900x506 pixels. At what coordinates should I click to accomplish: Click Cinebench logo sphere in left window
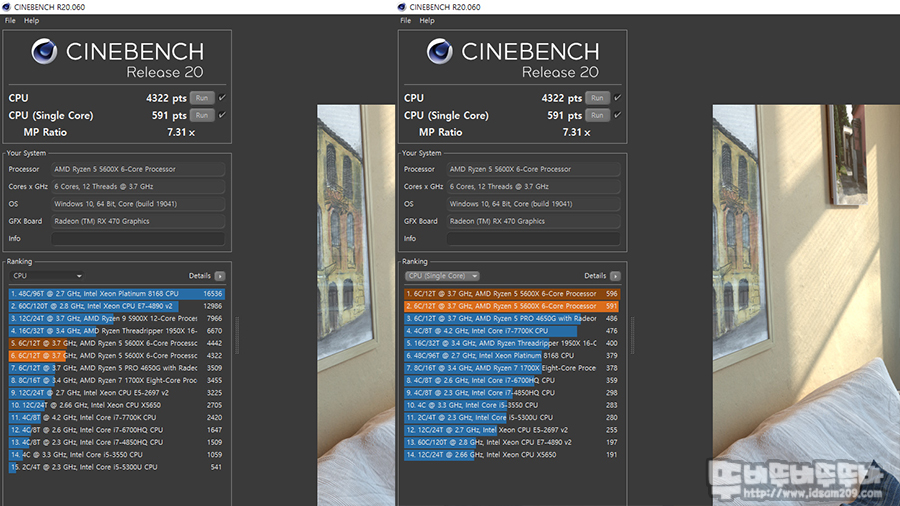pos(44,51)
